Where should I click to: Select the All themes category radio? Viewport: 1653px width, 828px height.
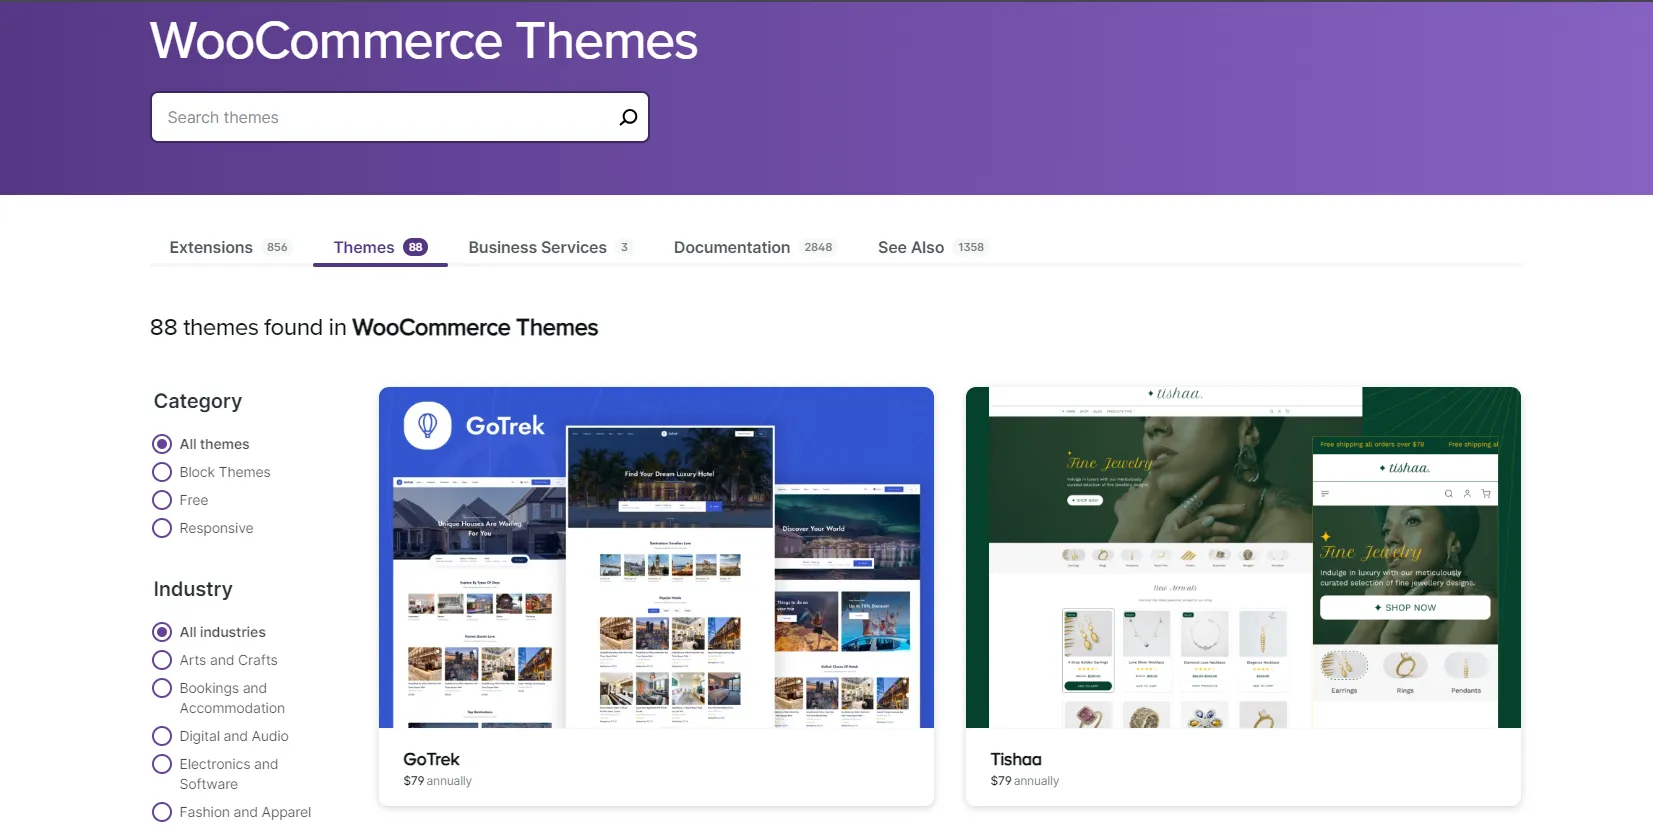[x=162, y=444]
